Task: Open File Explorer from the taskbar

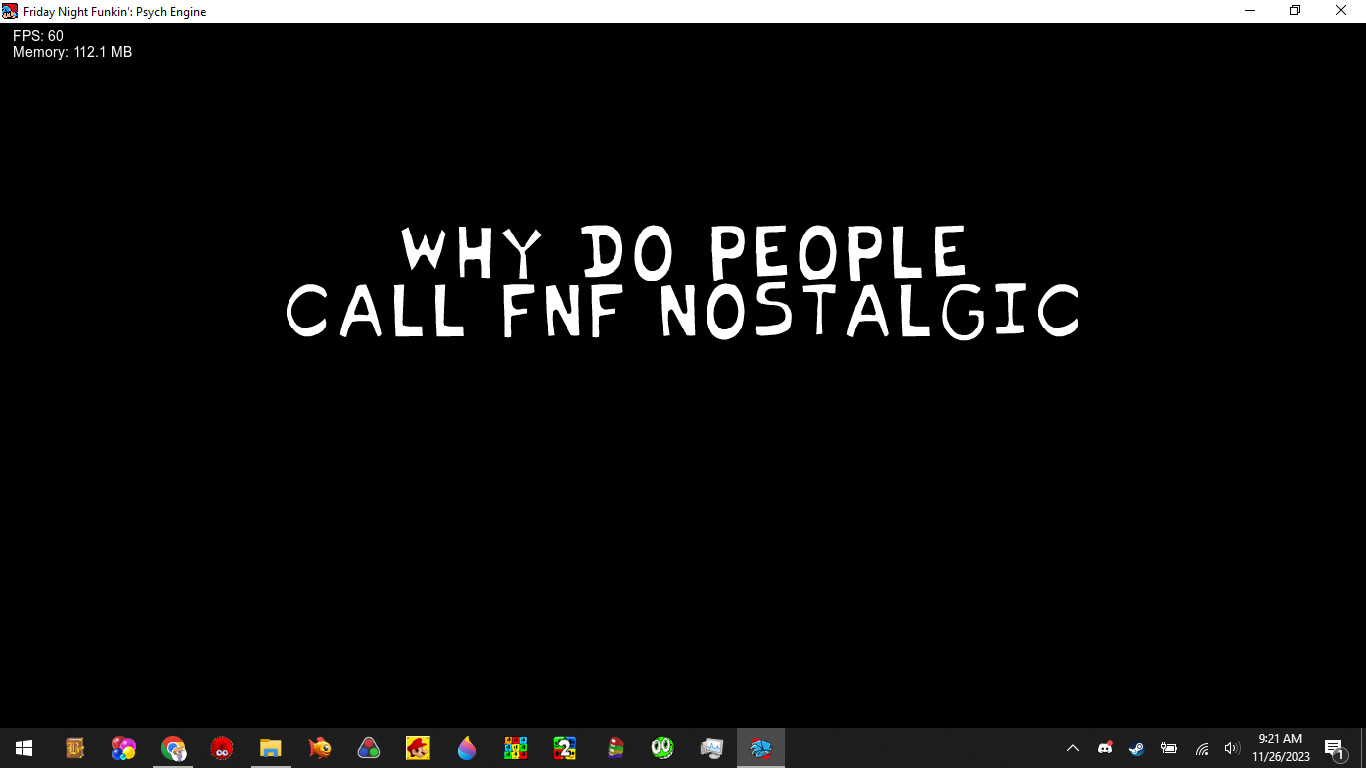Action: tap(271, 748)
